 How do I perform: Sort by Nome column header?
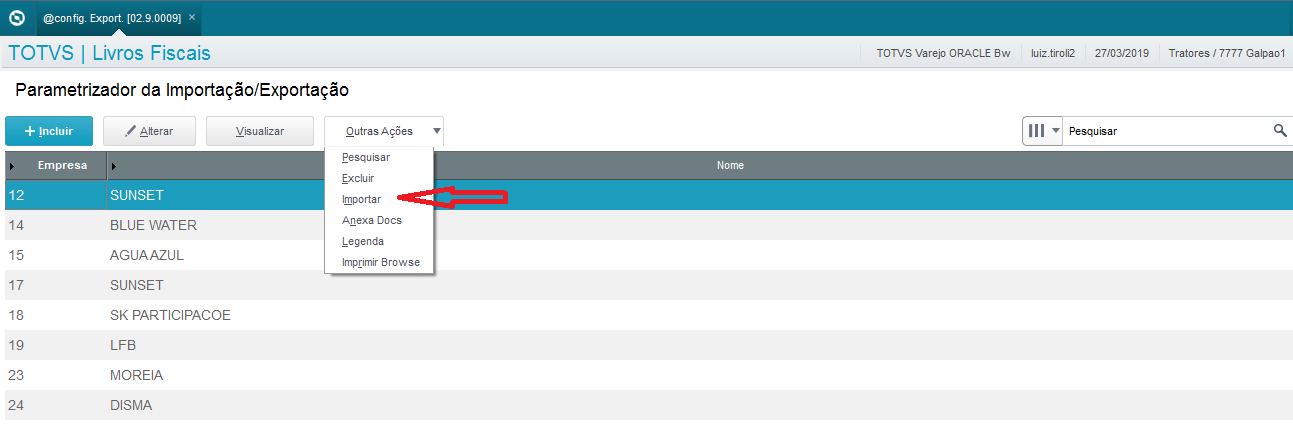(730, 165)
